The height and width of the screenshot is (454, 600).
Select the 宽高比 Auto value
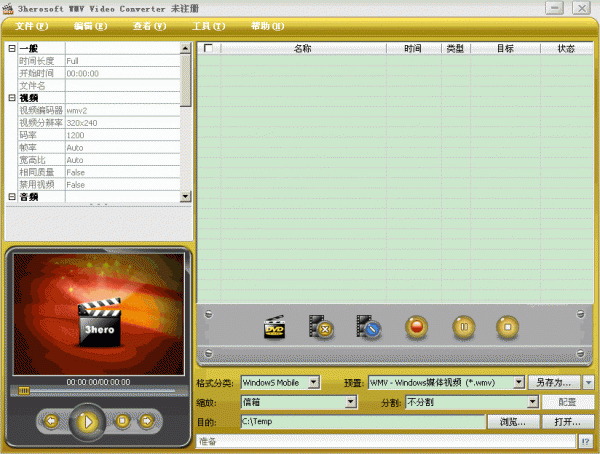click(x=122, y=160)
